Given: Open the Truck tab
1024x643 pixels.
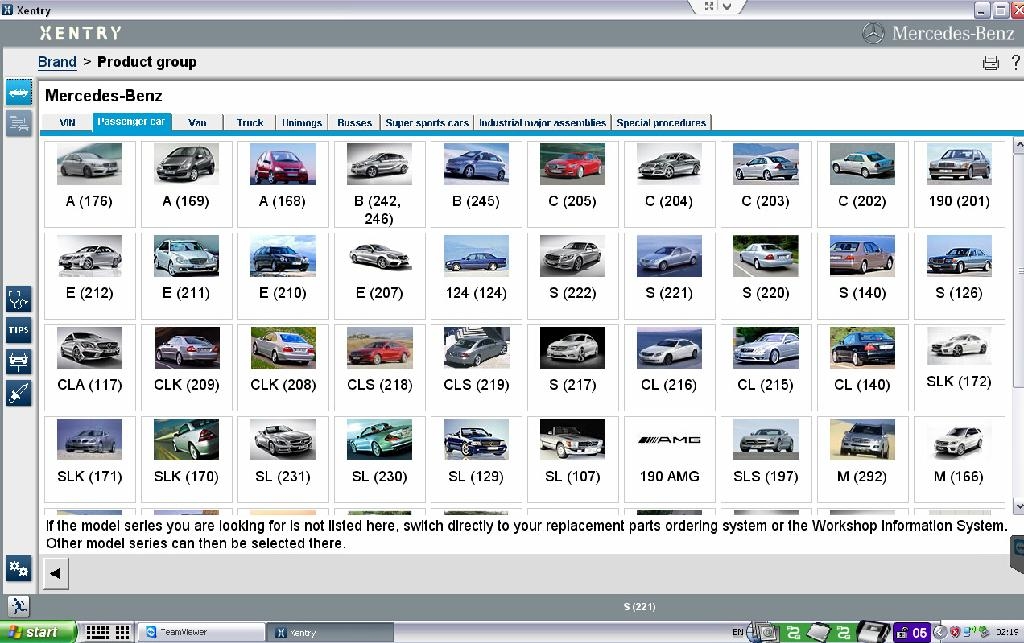Looking at the screenshot, I should (249, 123).
